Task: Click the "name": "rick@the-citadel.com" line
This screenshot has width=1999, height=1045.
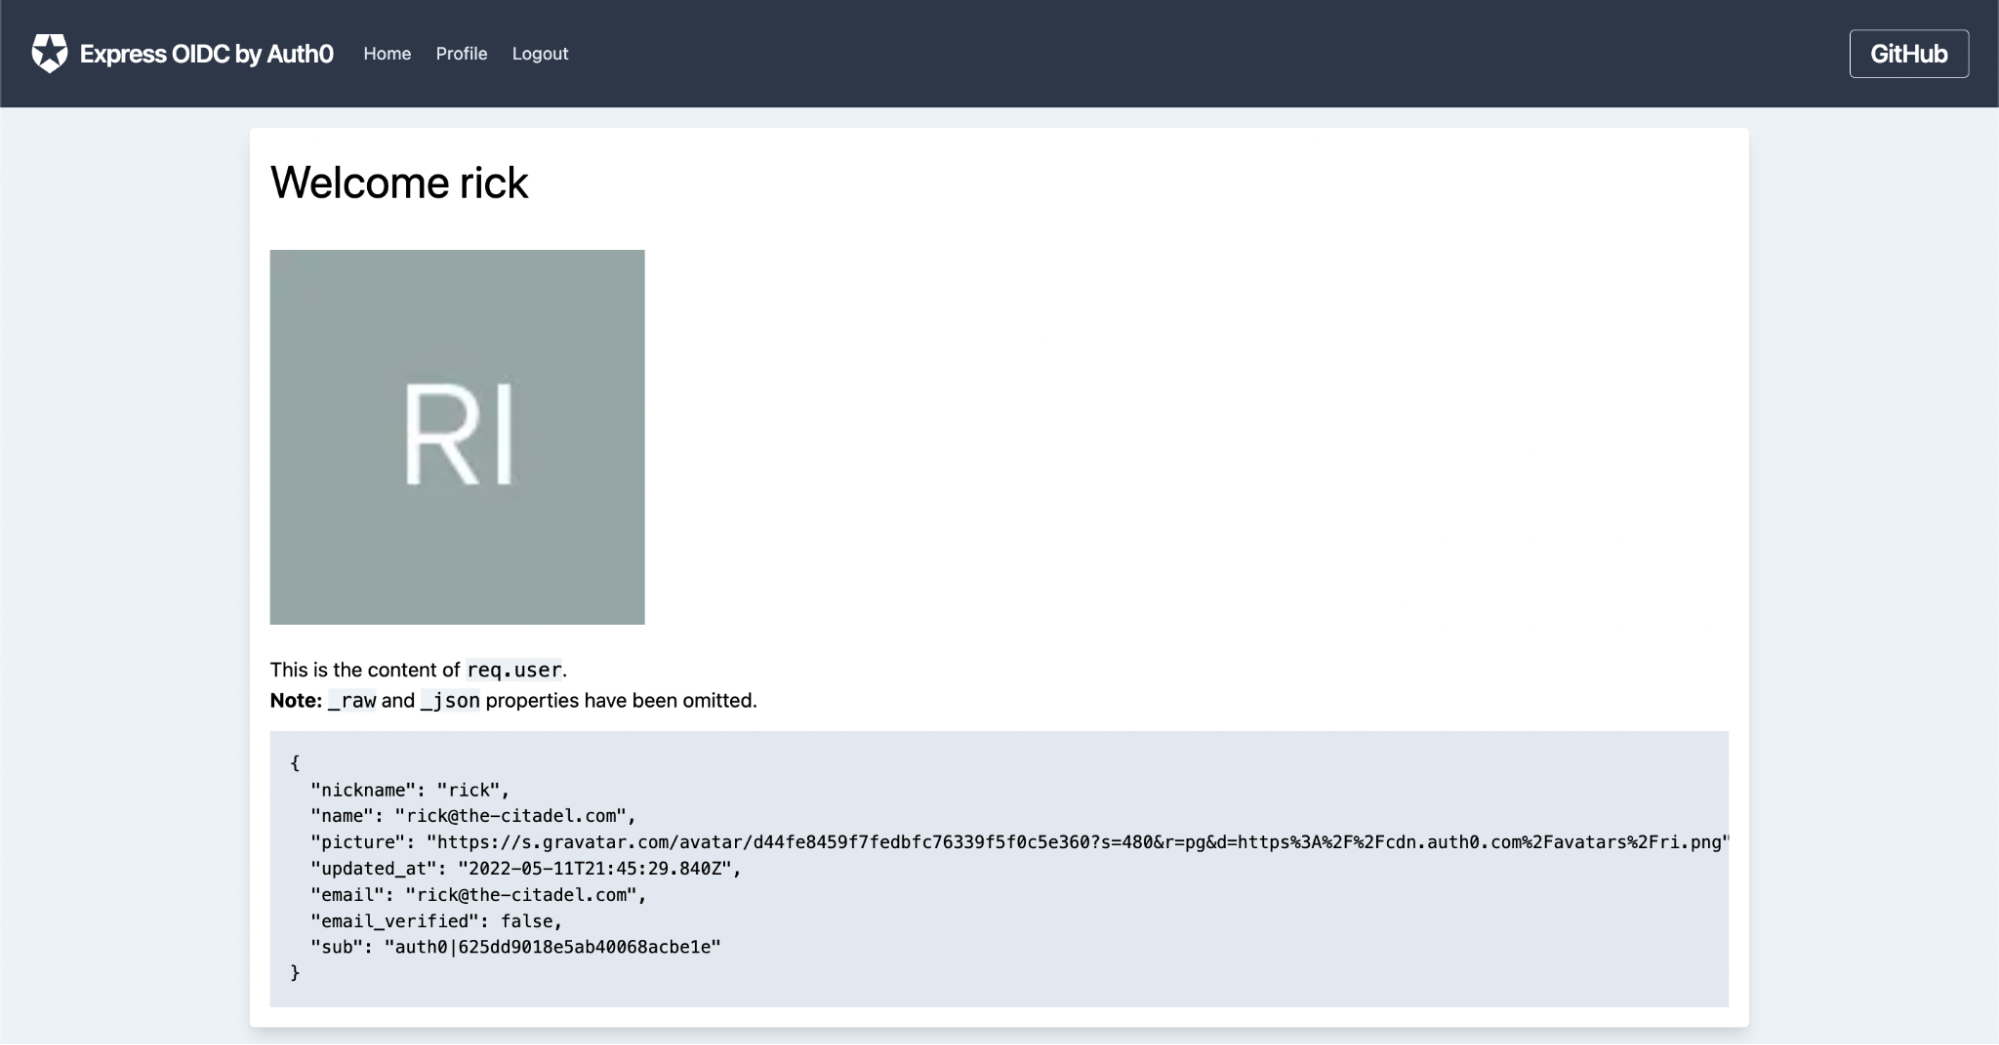Action: [473, 816]
